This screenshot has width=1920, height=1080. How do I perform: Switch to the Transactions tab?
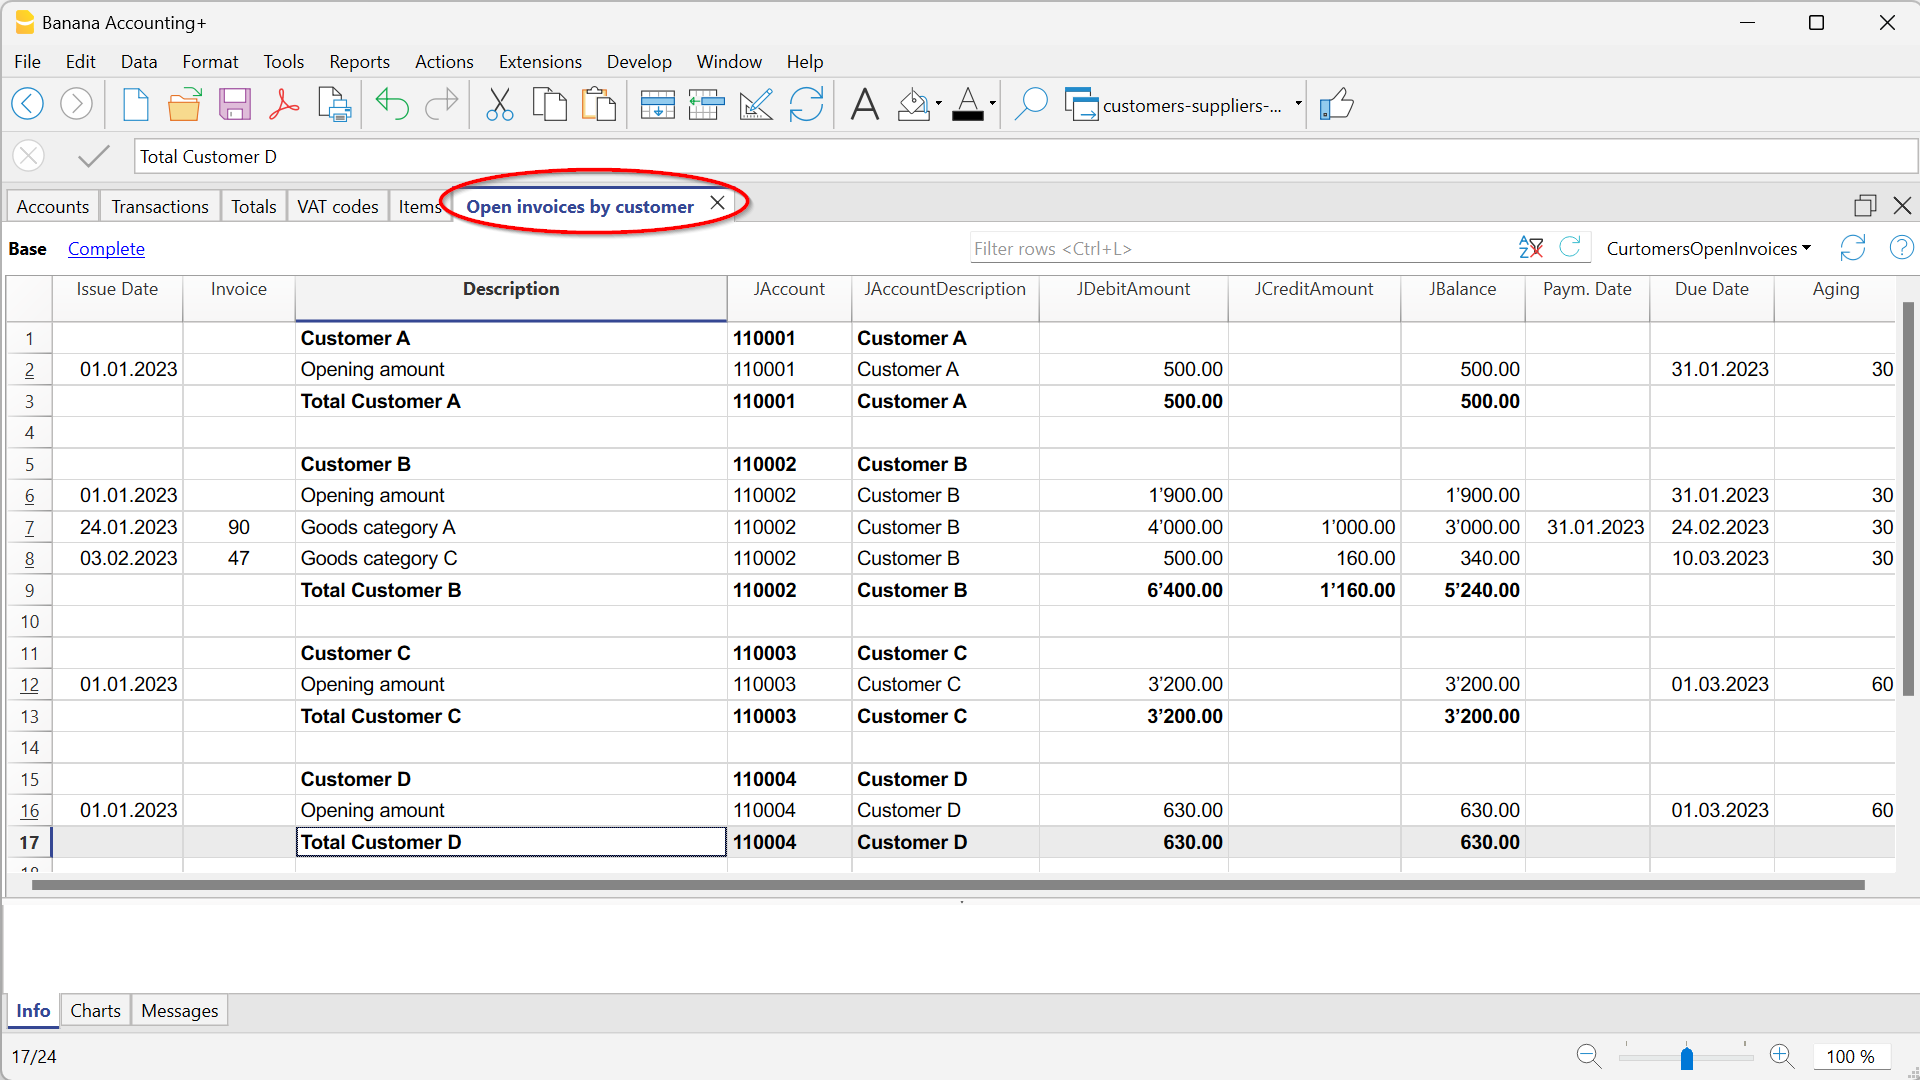(x=159, y=206)
